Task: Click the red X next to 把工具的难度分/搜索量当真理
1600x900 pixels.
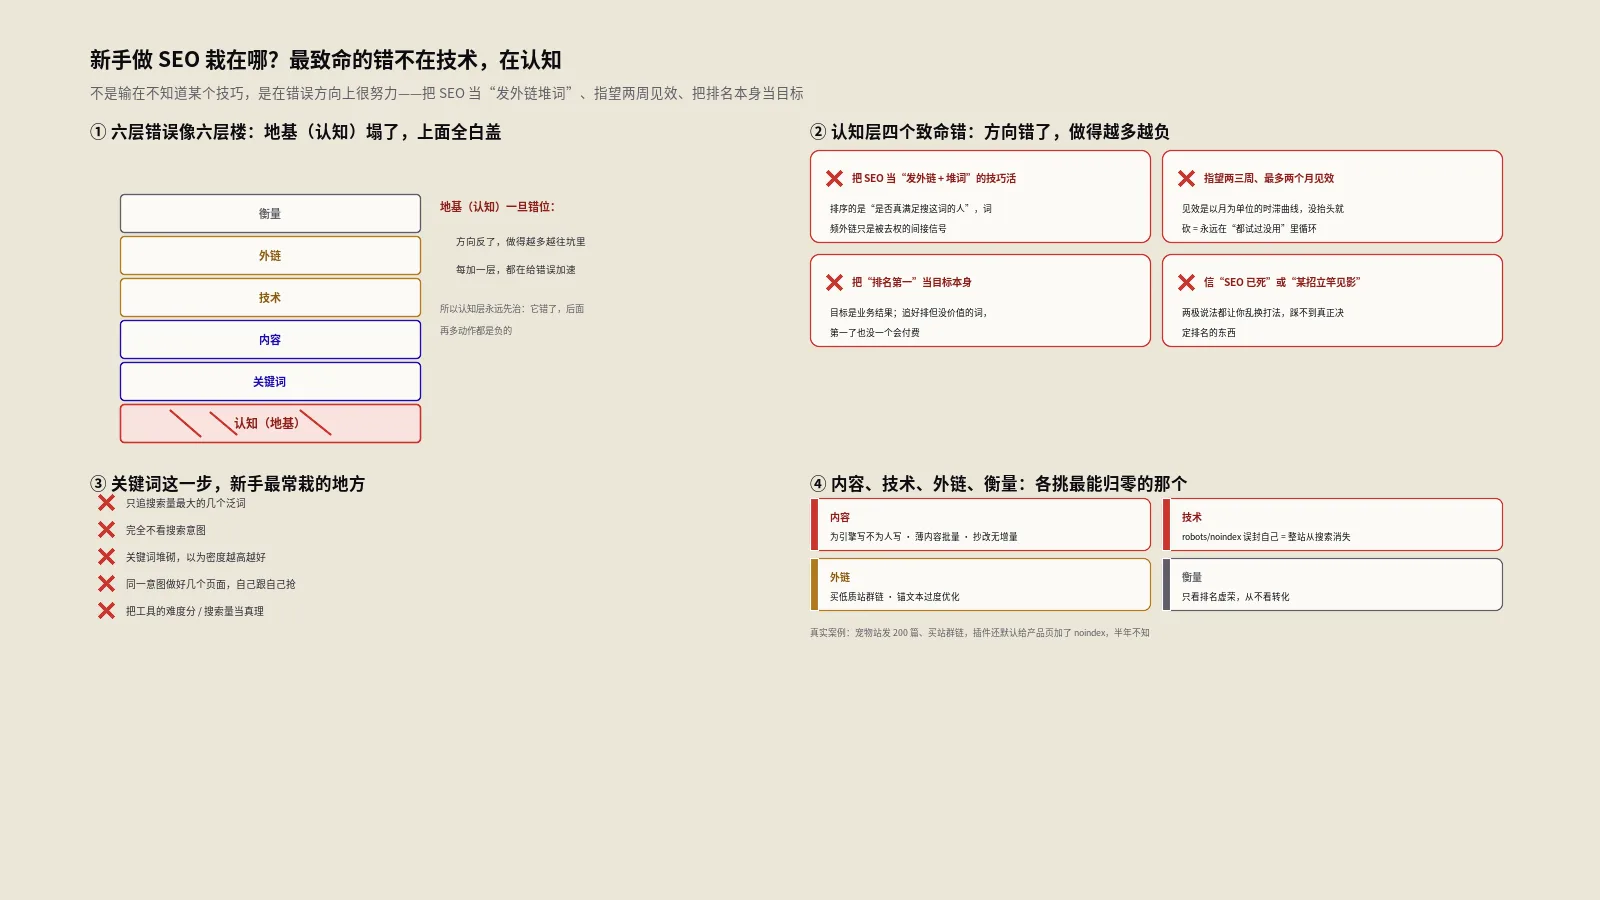Action: click(x=106, y=611)
